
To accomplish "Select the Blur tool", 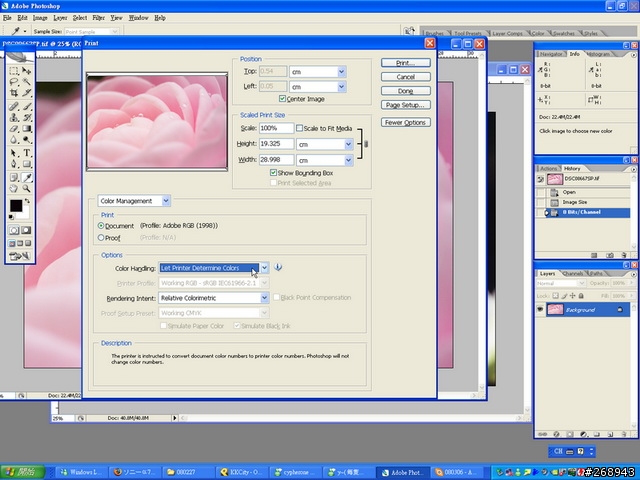I will pos(14,140).
